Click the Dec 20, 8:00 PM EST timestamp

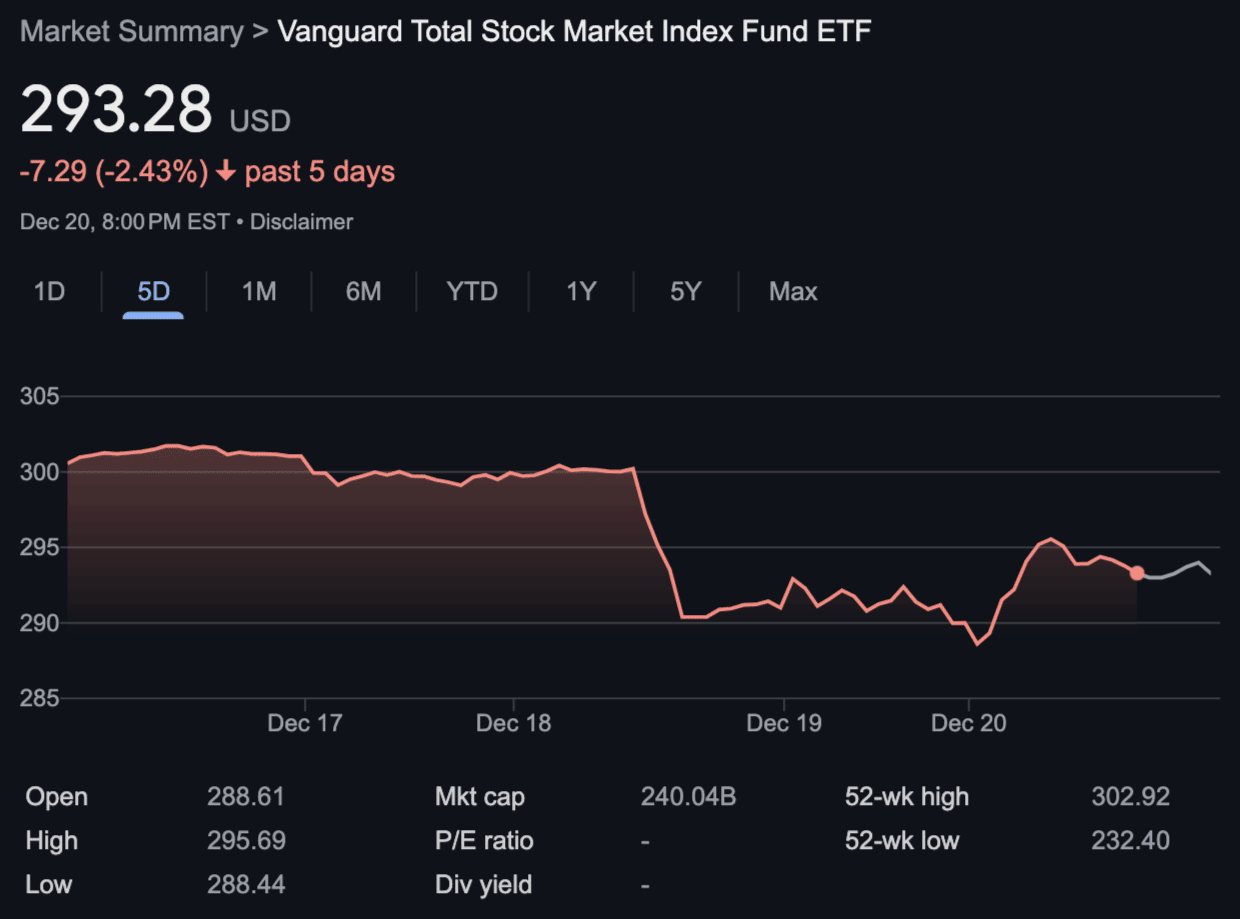125,222
